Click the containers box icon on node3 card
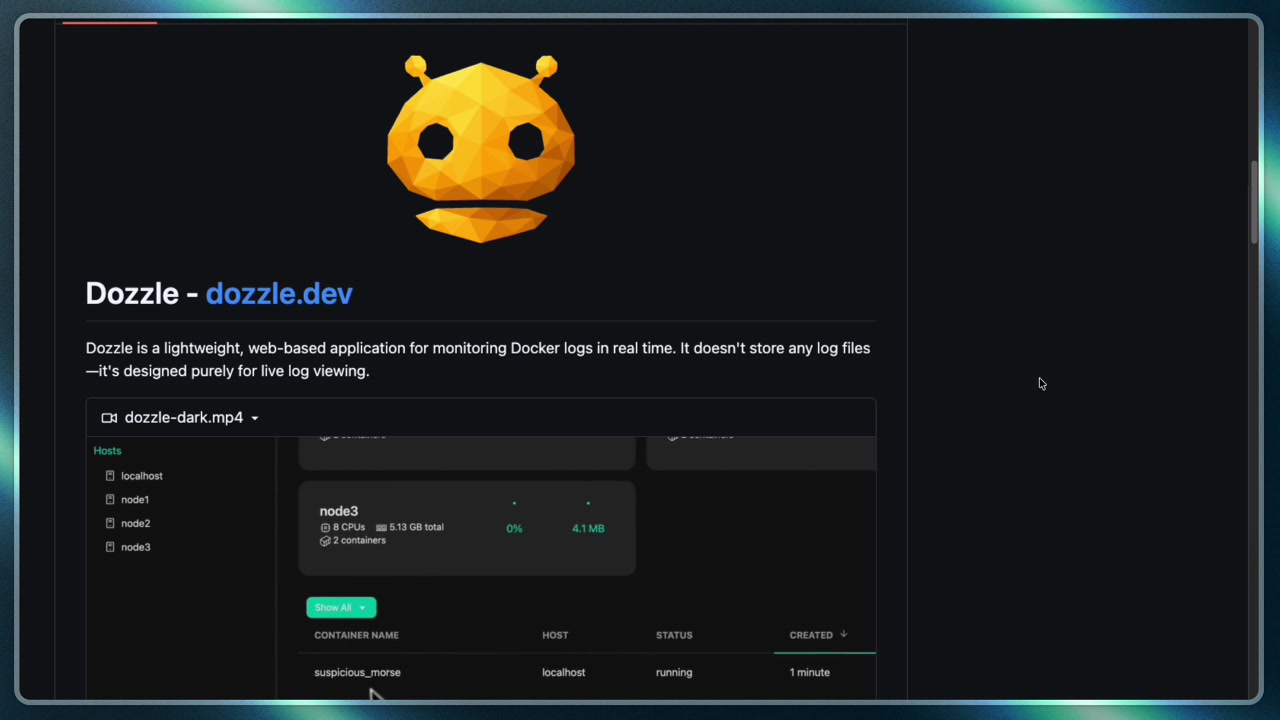The image size is (1280, 720). click(x=324, y=540)
